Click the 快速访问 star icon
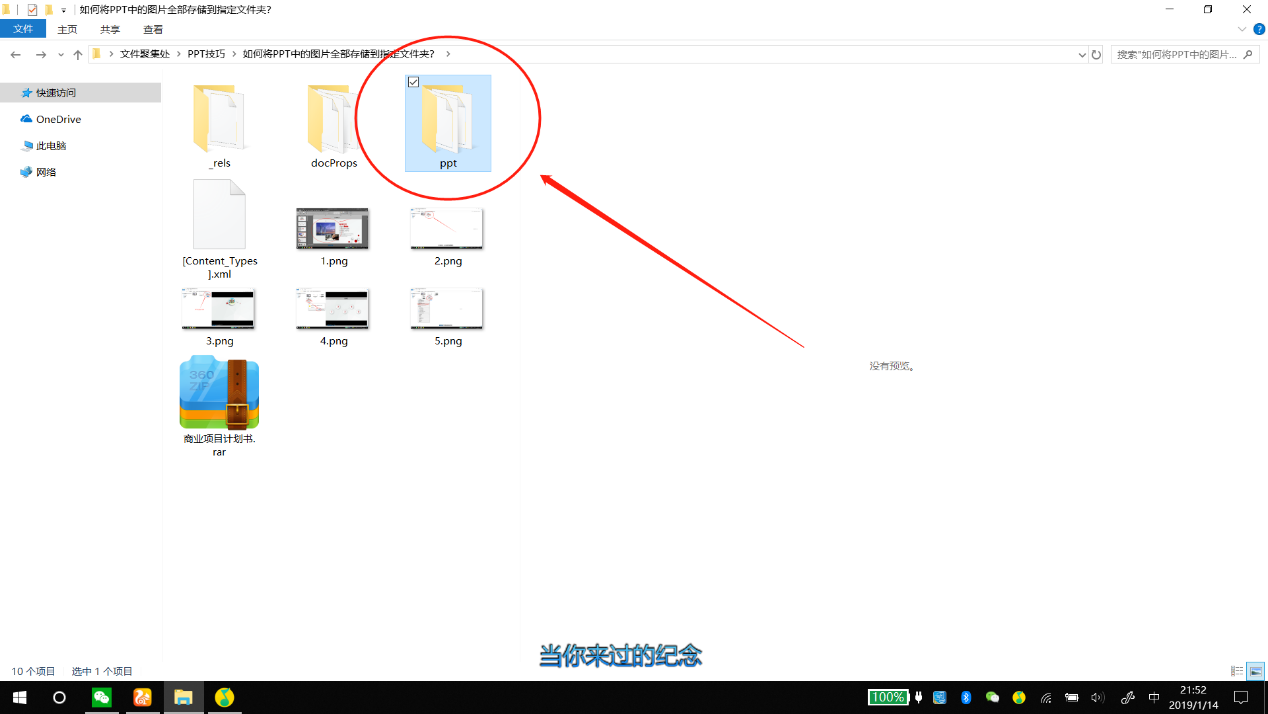Image resolution: width=1268 pixels, height=714 pixels. coord(27,93)
